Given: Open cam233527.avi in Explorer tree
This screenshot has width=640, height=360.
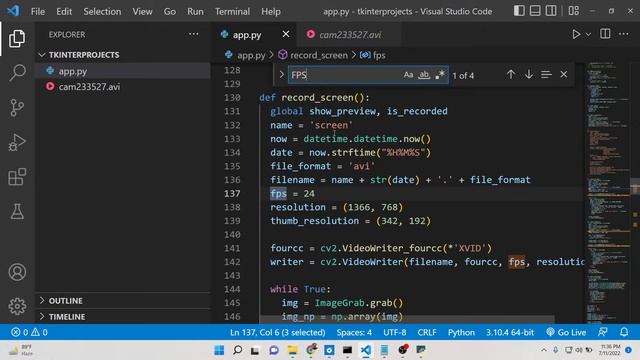Looking at the screenshot, I should 122,87.
